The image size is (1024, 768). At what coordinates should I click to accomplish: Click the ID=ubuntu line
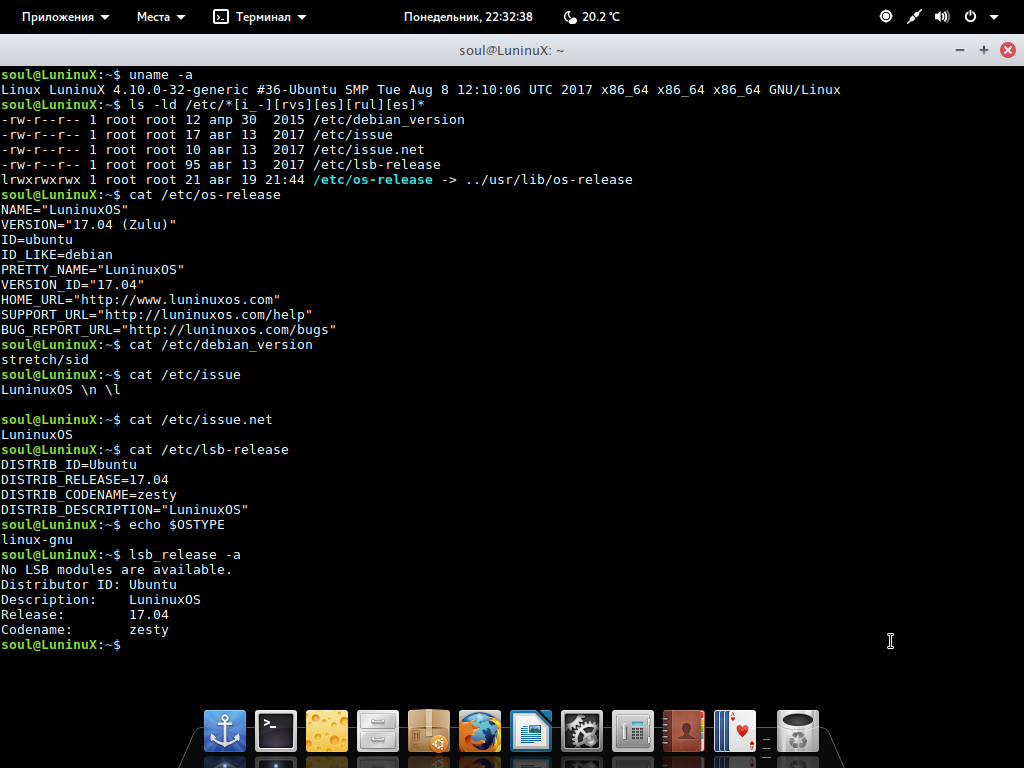(37, 240)
